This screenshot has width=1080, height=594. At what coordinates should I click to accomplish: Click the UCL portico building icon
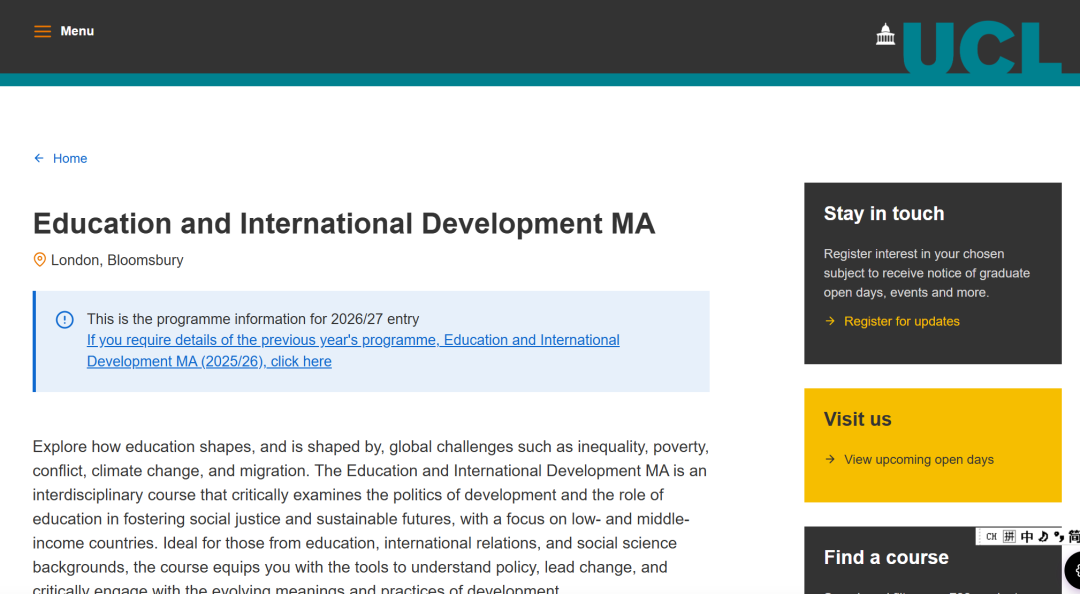point(885,35)
